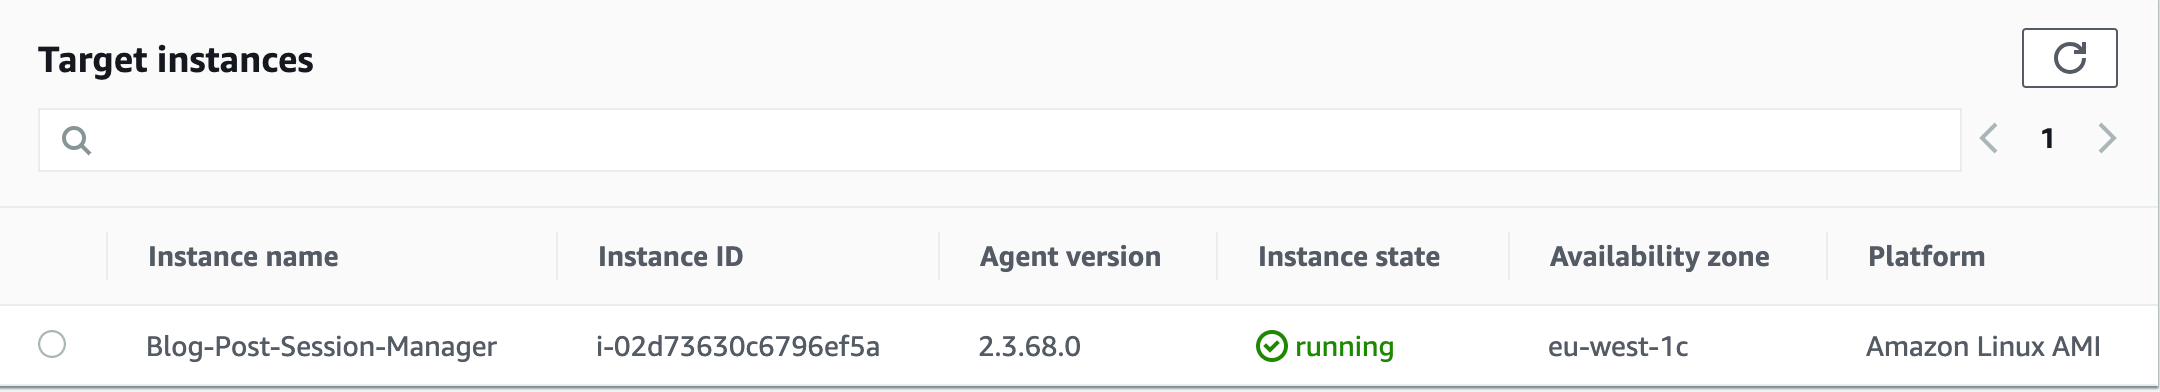
Task: Click the refresh target instances button
Action: [x=2069, y=58]
